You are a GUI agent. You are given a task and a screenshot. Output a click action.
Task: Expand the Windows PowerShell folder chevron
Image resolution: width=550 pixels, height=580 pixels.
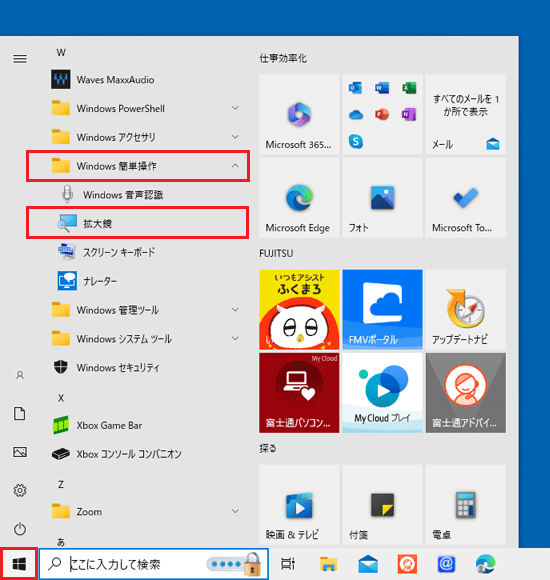pyautogui.click(x=235, y=108)
